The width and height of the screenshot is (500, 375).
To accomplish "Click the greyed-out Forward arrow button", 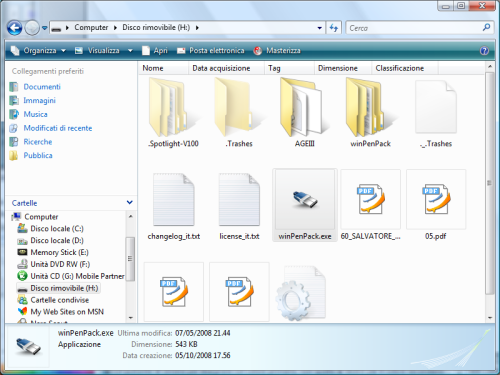I will tap(32, 28).
